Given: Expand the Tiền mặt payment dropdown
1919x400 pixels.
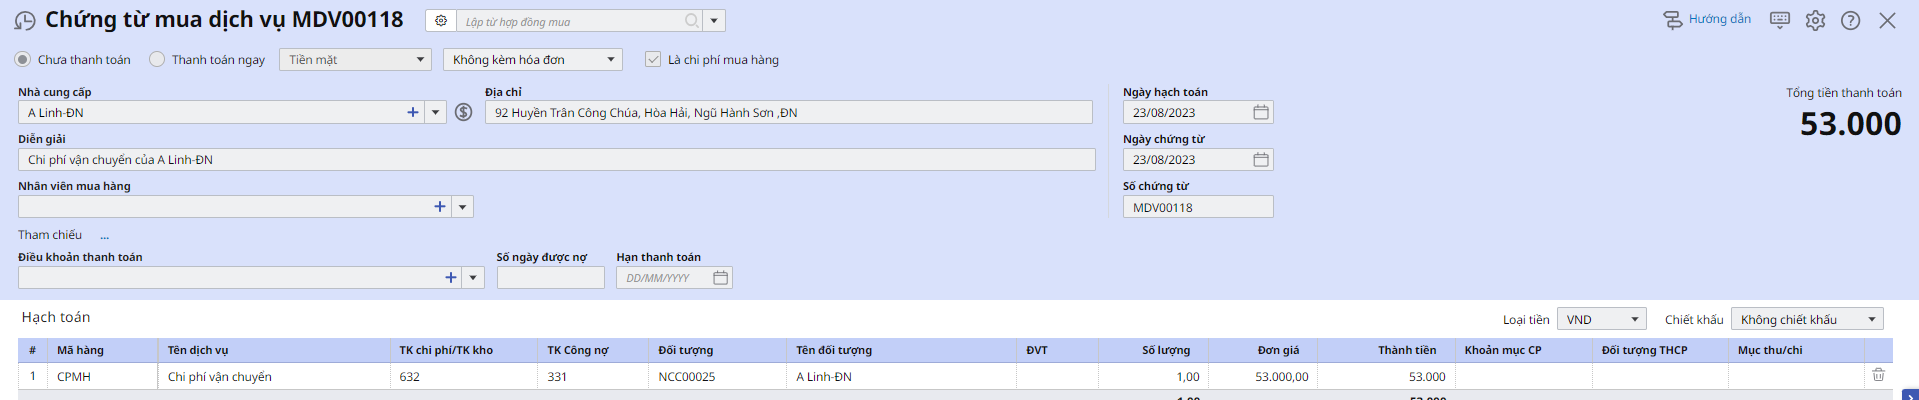Looking at the screenshot, I should 355,60.
